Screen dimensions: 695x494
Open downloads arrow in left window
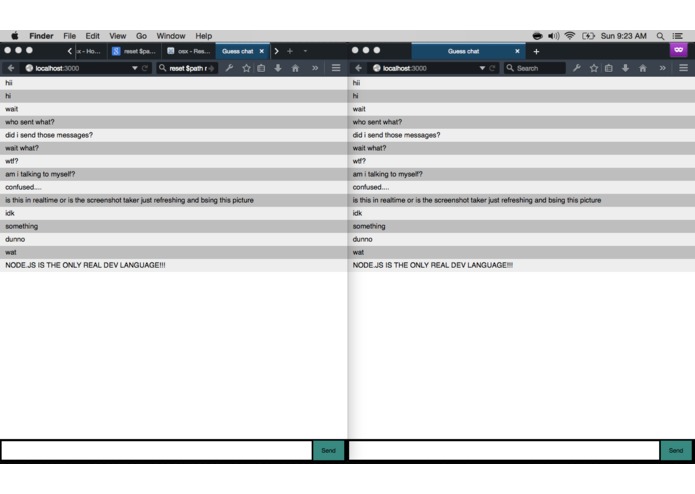pyautogui.click(x=278, y=68)
